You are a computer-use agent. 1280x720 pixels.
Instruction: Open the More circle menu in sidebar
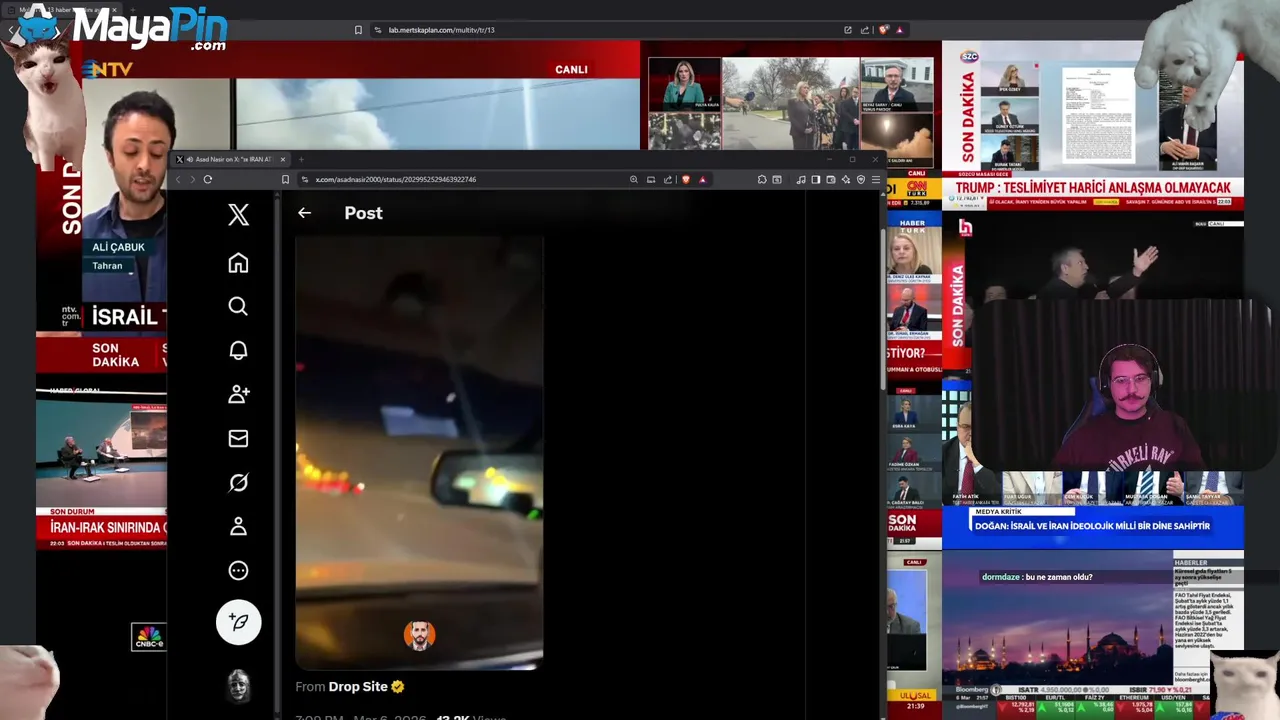pyautogui.click(x=238, y=570)
